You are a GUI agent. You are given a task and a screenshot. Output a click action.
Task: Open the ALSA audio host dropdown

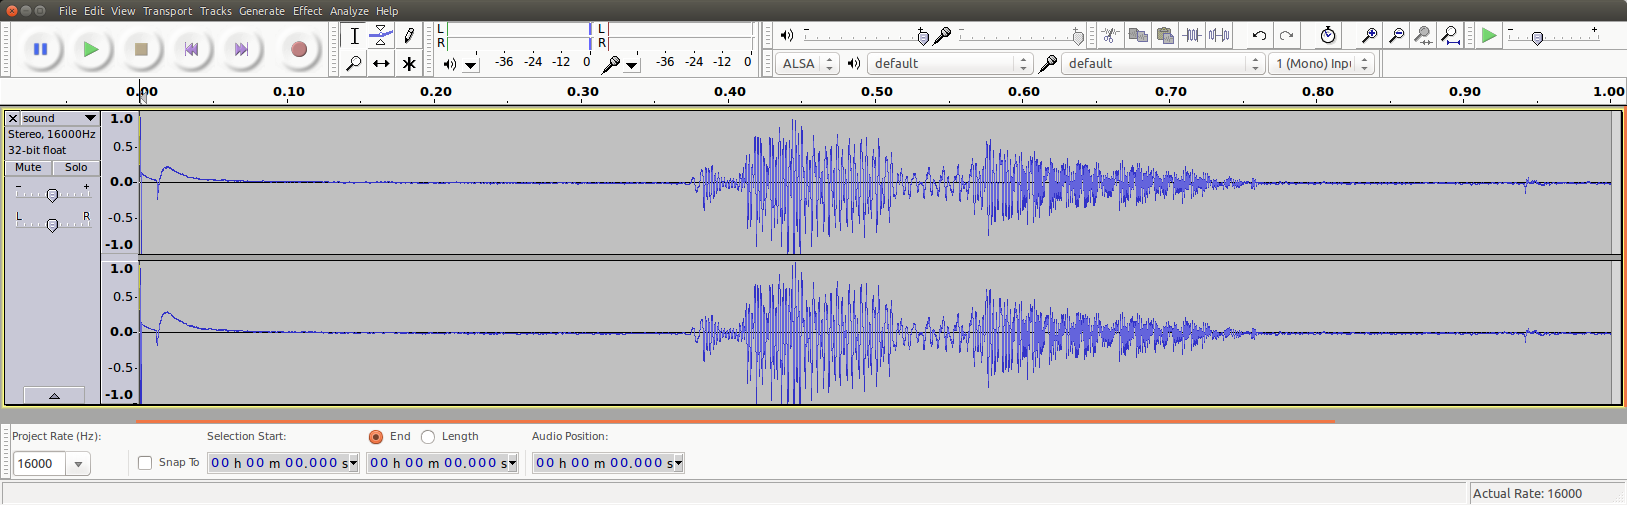[x=807, y=64]
